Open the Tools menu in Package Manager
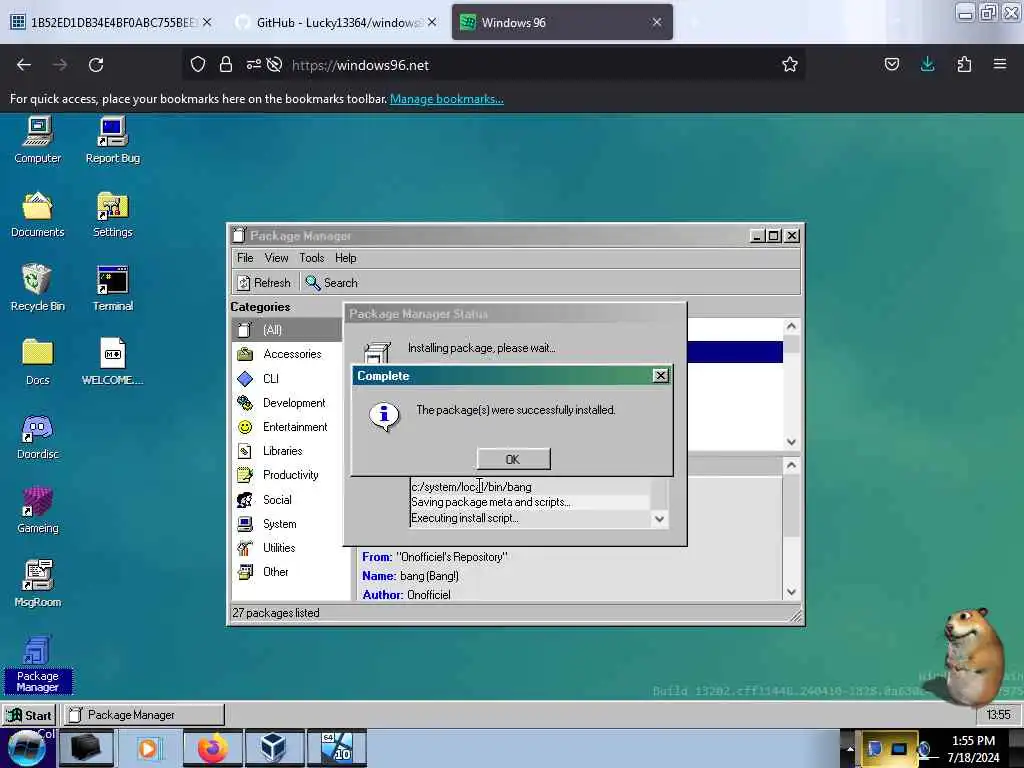 312,258
